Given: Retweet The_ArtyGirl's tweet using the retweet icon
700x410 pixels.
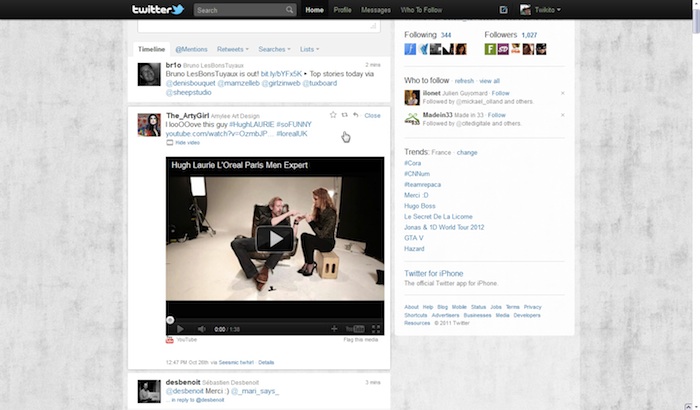Looking at the screenshot, I should [x=345, y=115].
